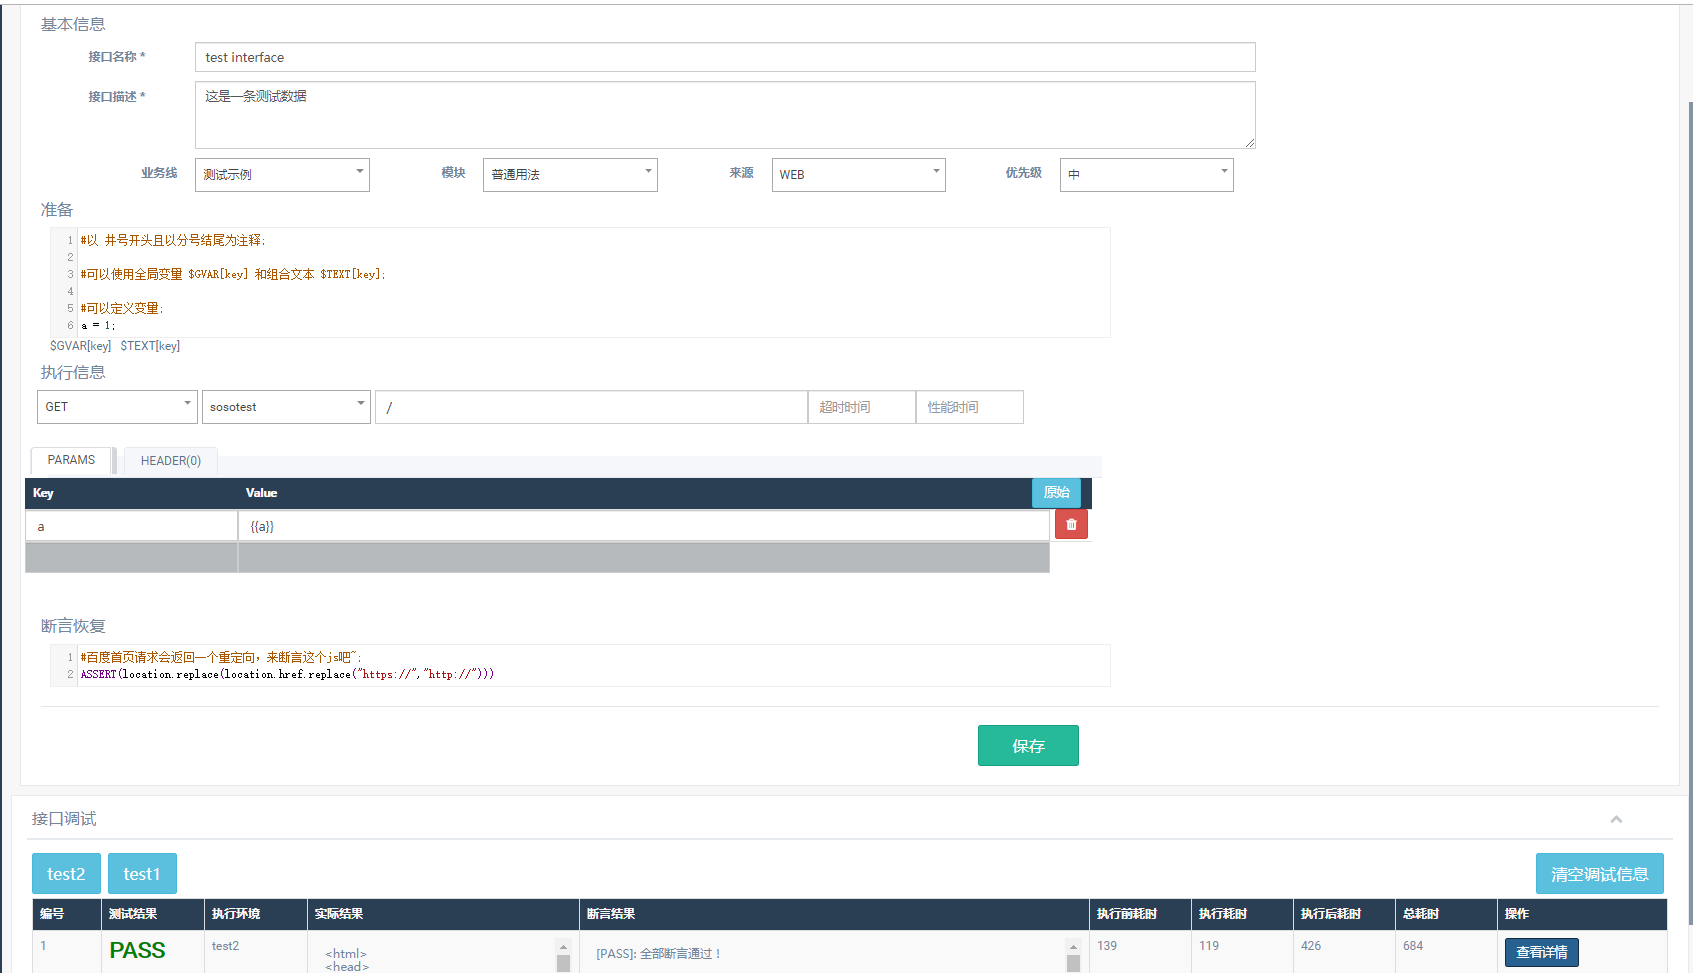Click the green 保存 save button
This screenshot has width=1693, height=973.
1028,746
